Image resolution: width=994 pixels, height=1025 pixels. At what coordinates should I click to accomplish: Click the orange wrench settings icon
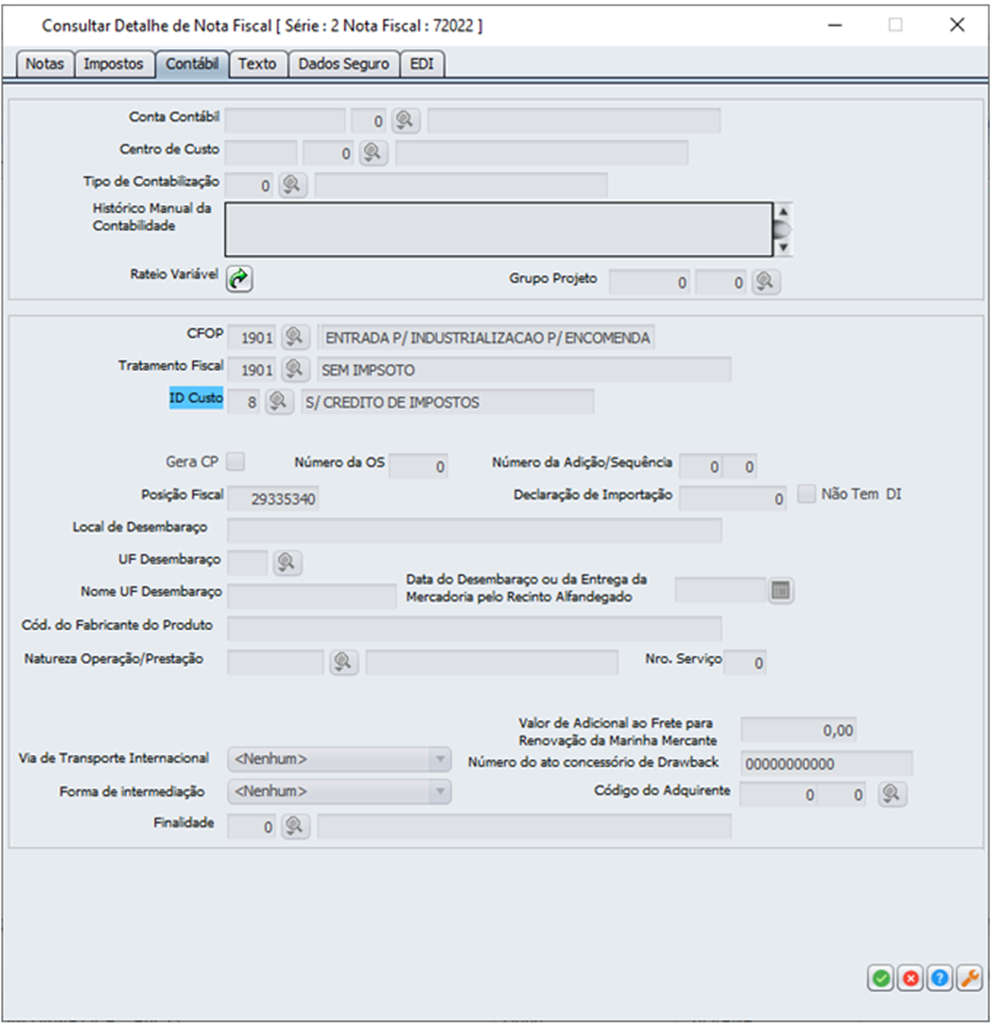tap(969, 979)
